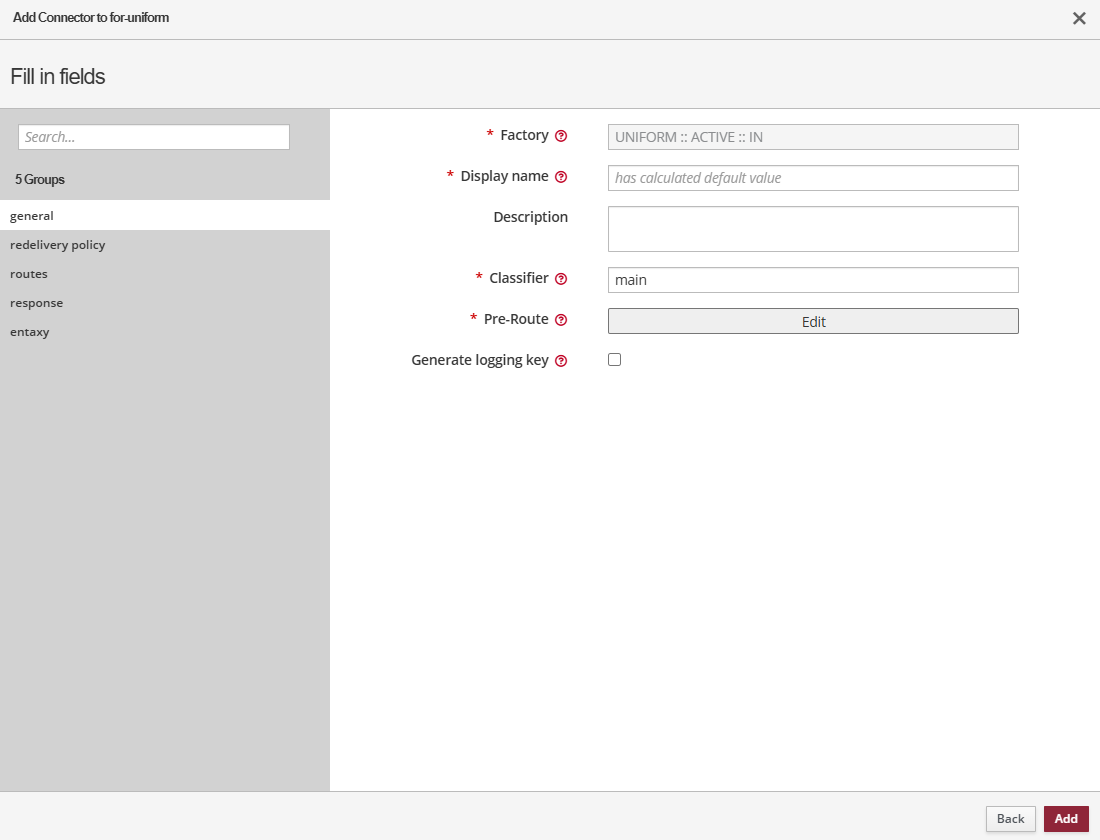Click into the Display name field
This screenshot has width=1100, height=840.
click(x=813, y=178)
